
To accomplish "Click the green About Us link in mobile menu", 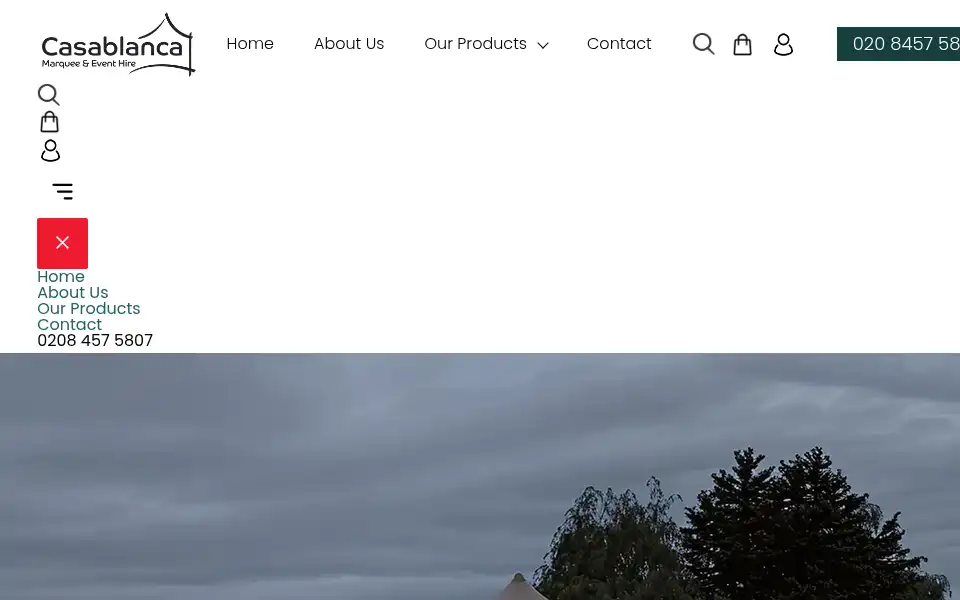I will point(73,293).
